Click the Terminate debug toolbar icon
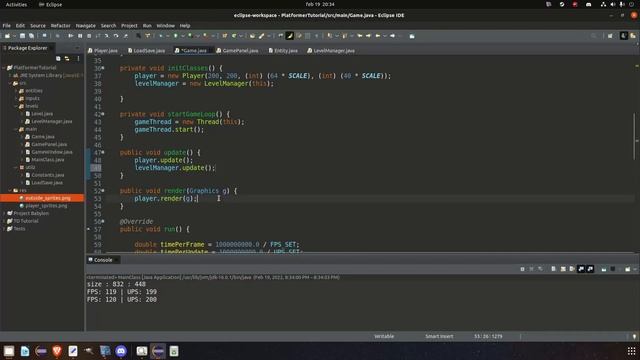 click(x=89, y=36)
